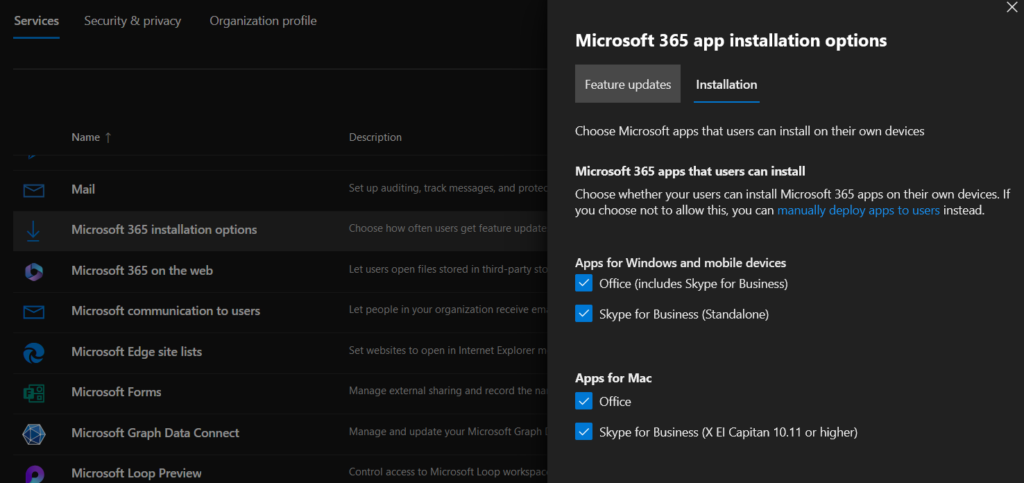Uncheck Skype for Business X El Capitan checkbox
The height and width of the screenshot is (483, 1024).
click(583, 431)
